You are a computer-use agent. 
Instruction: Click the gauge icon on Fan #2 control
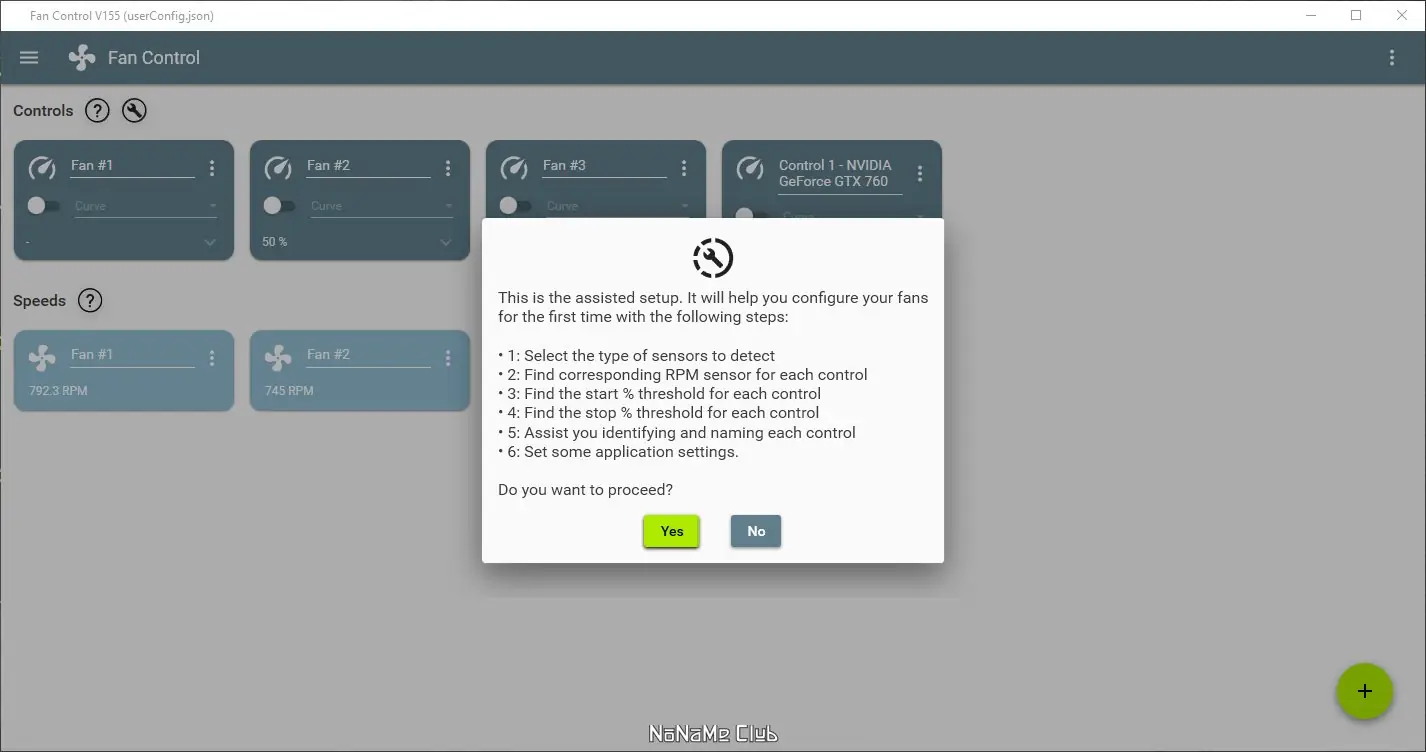[x=278, y=168]
